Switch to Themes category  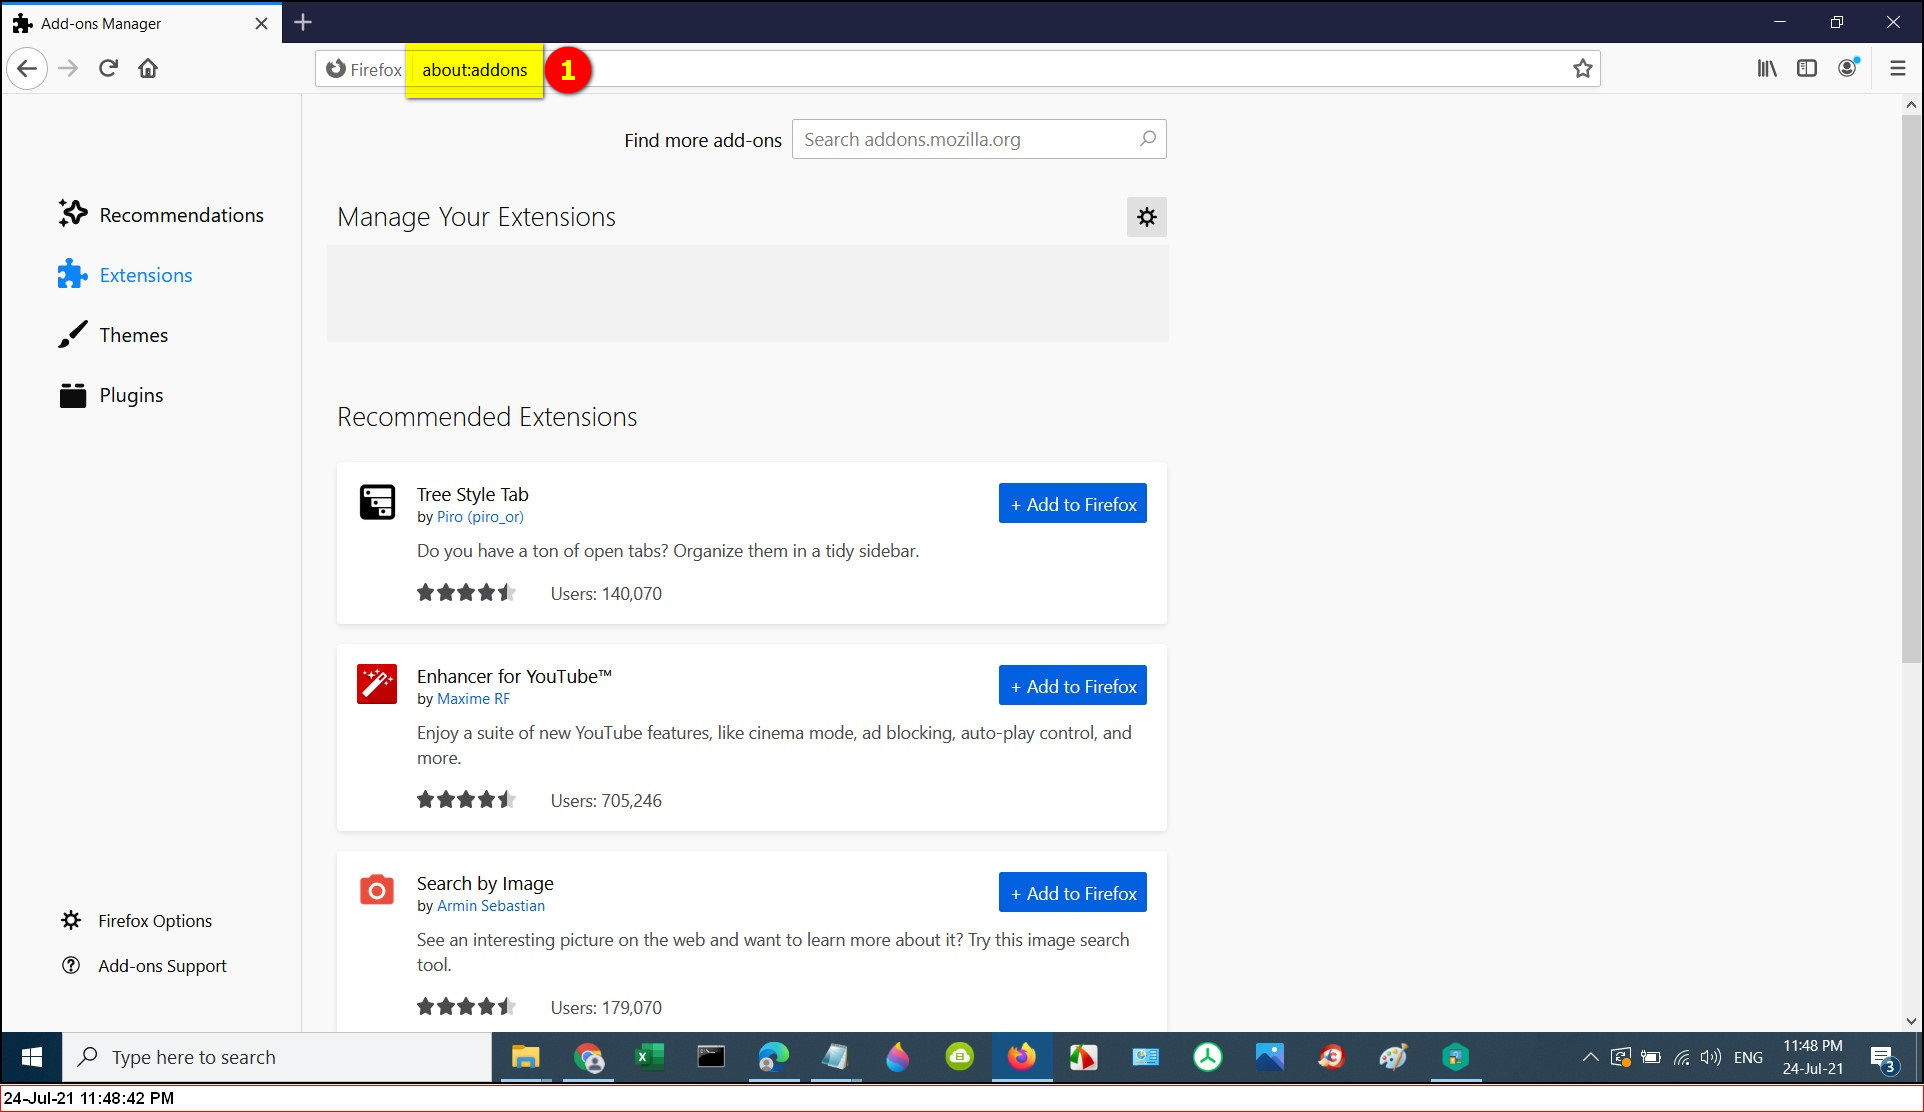pos(113,335)
